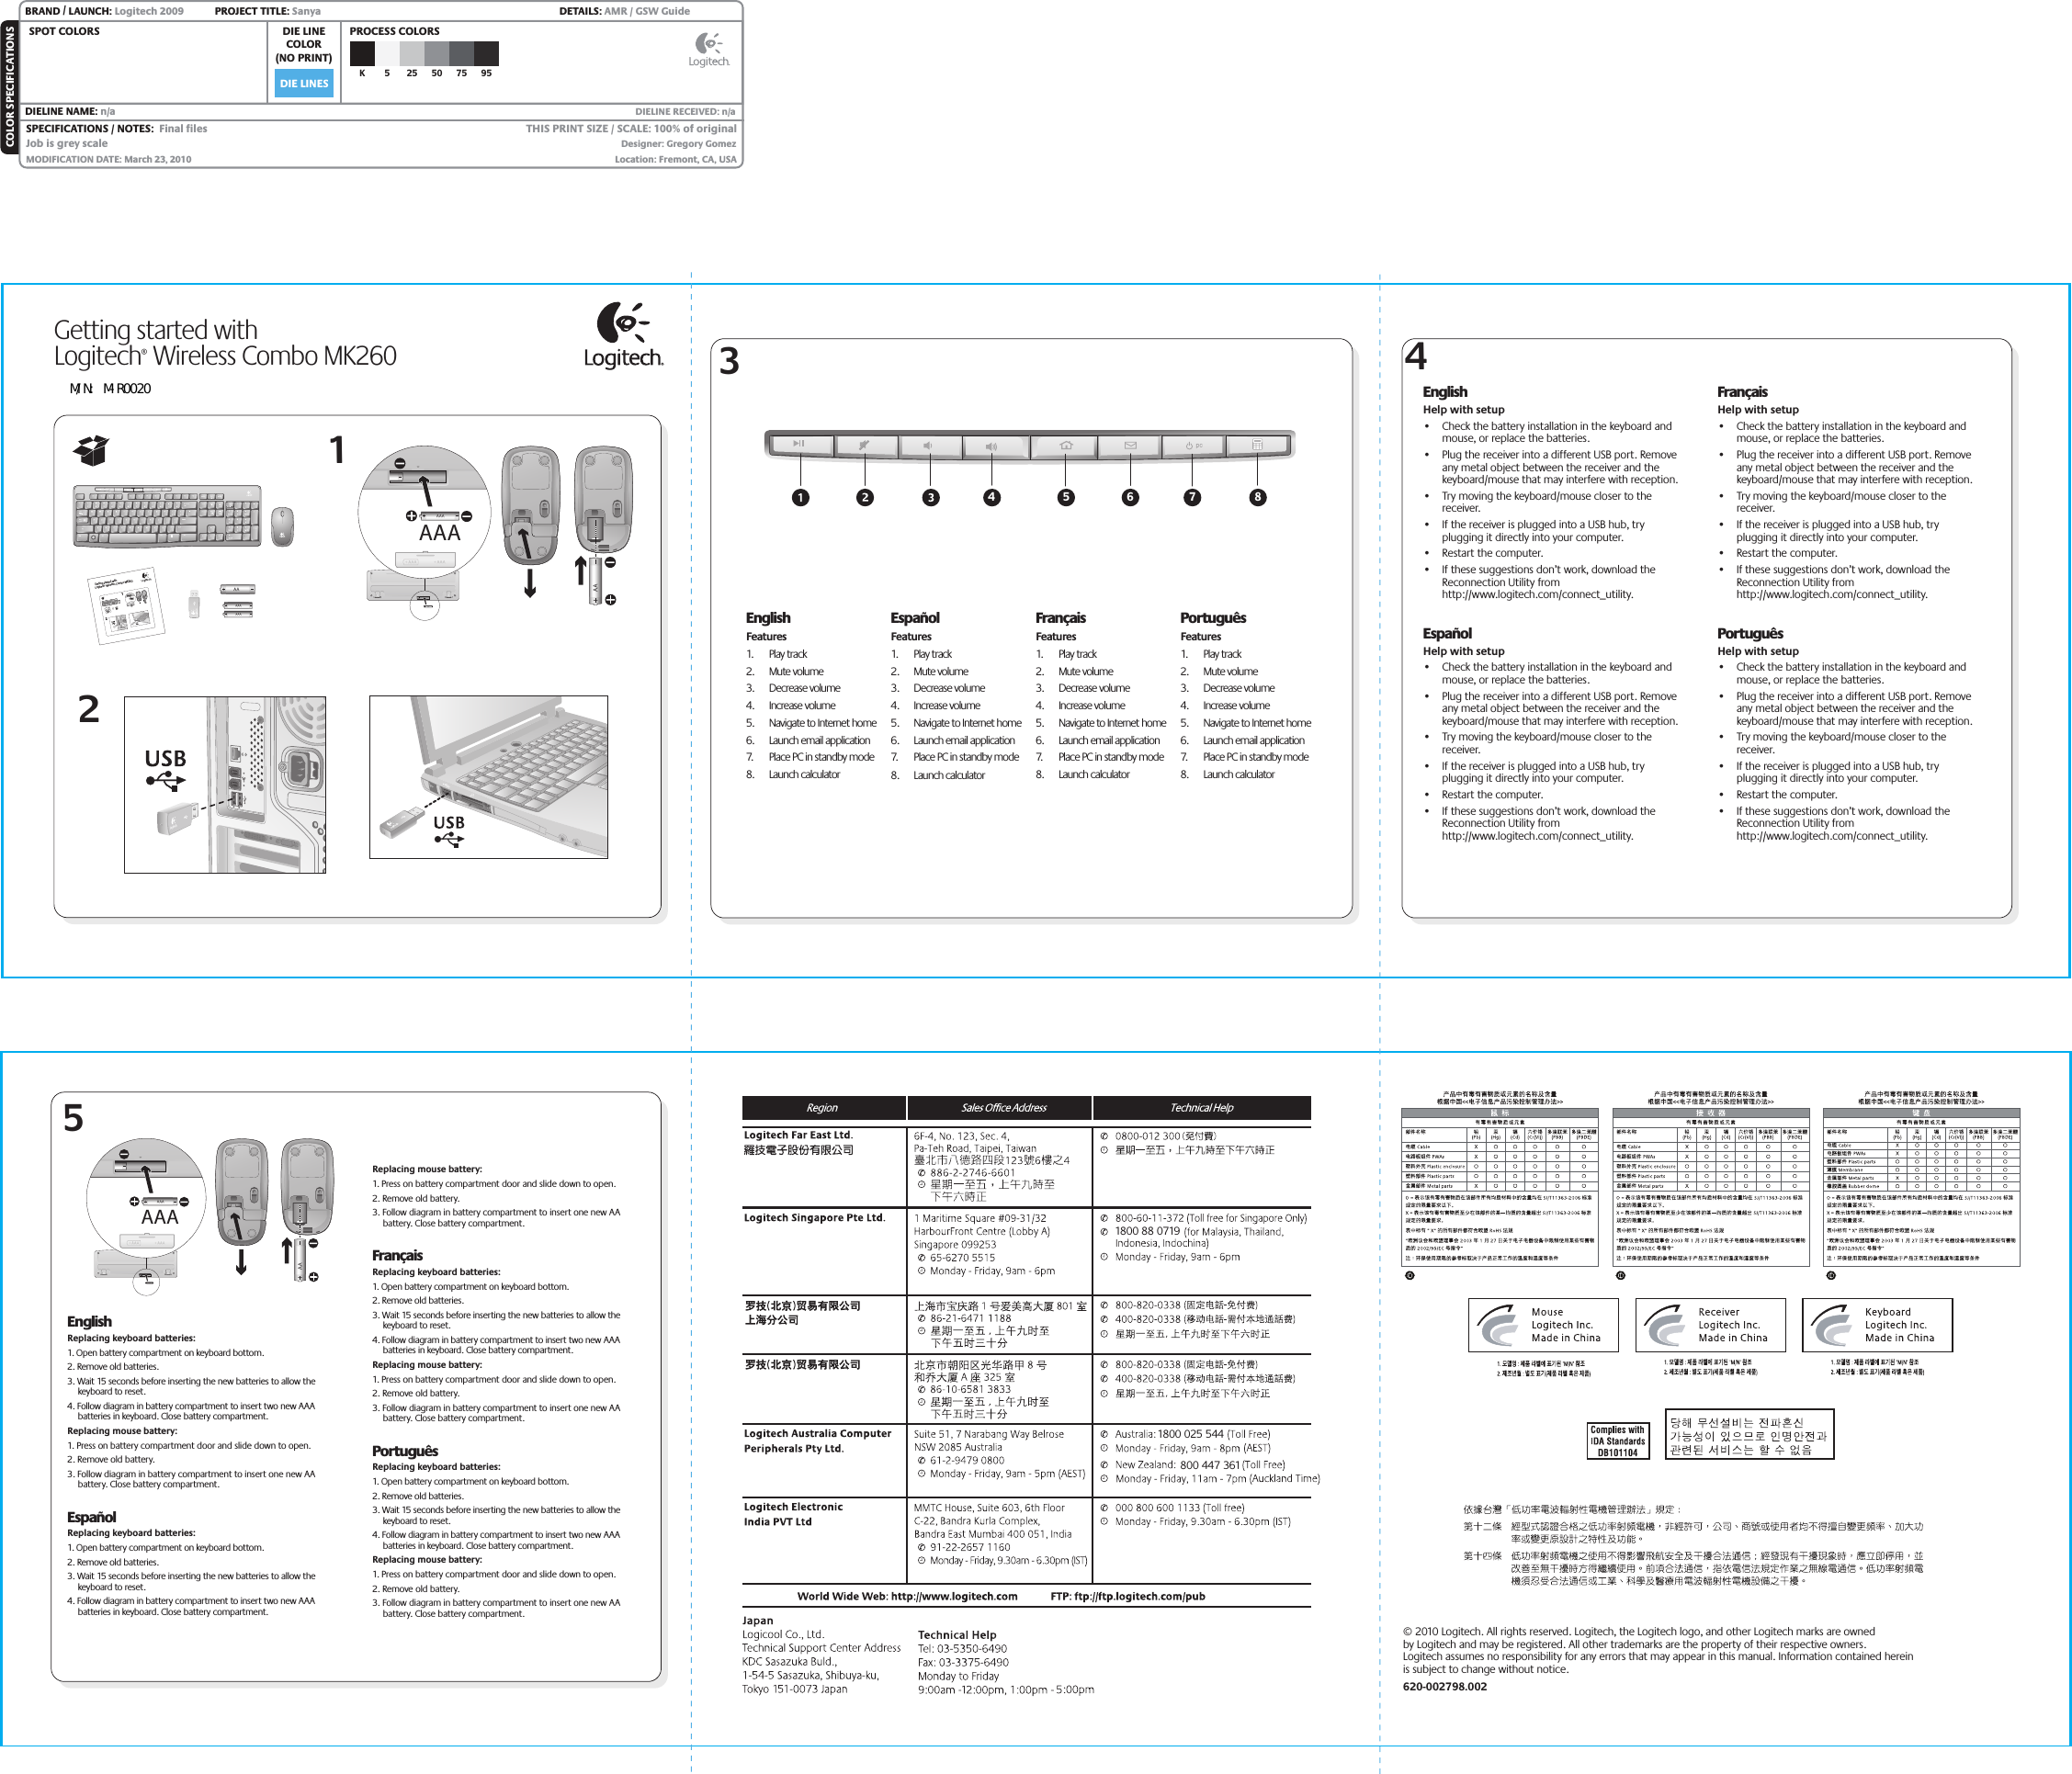Screen dimensions: 2072x1774
Task: Click the Region table header
Action: (823, 1107)
